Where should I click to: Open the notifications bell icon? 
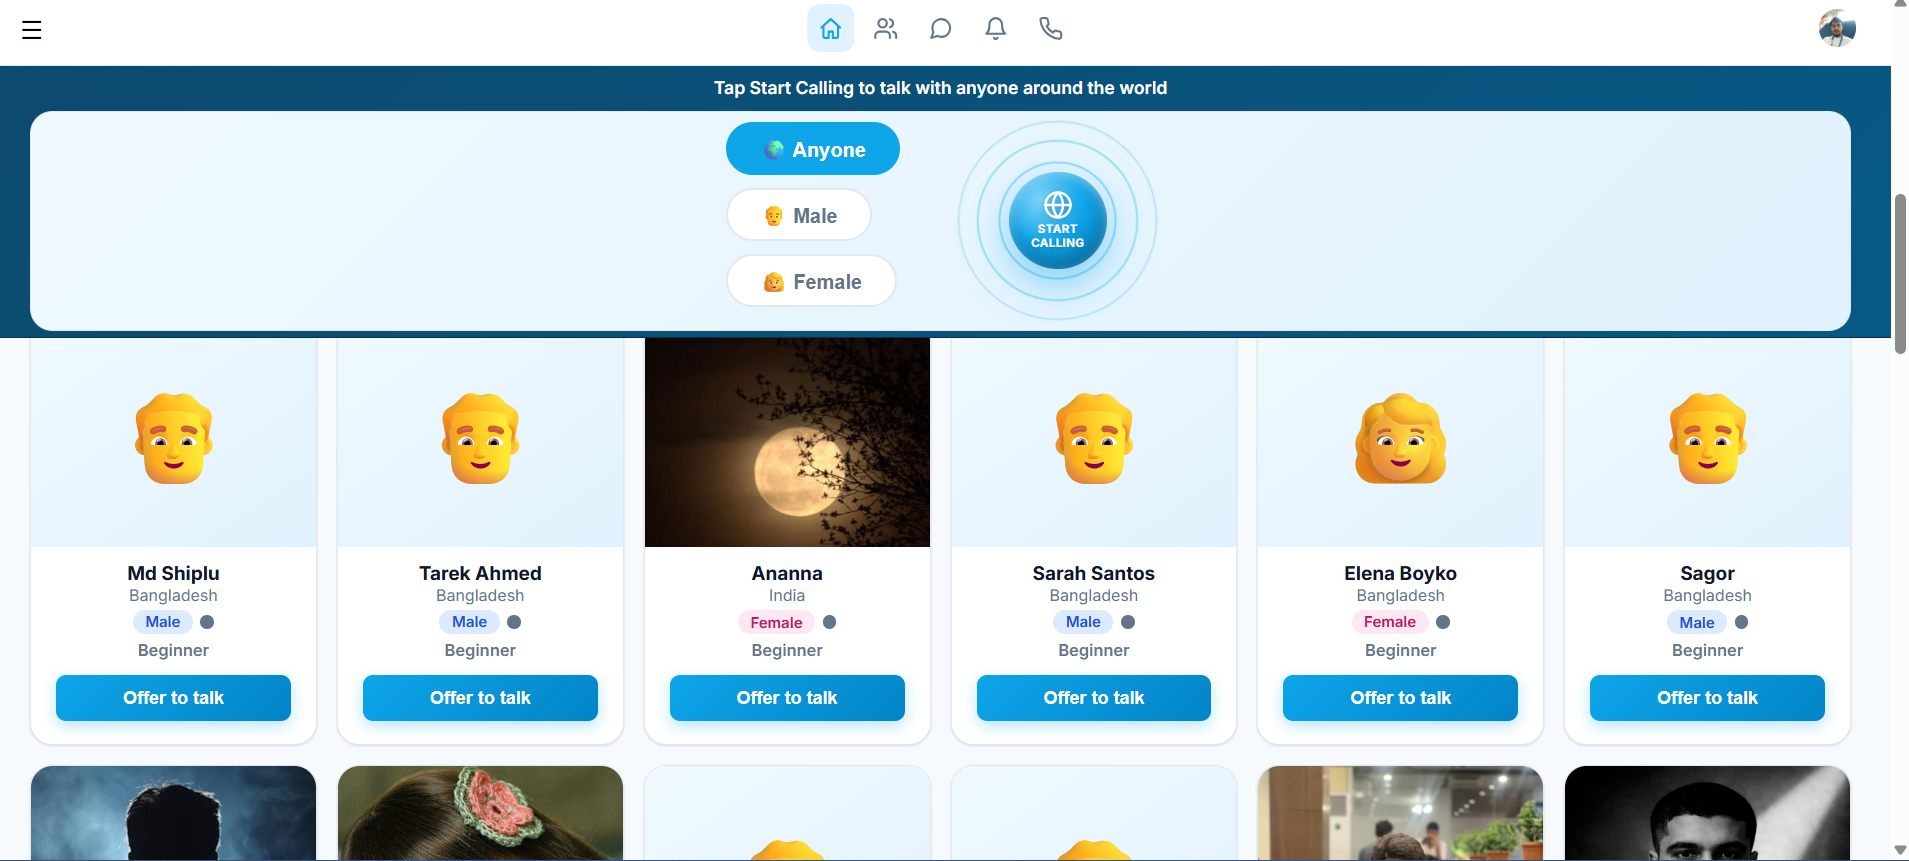[996, 29]
